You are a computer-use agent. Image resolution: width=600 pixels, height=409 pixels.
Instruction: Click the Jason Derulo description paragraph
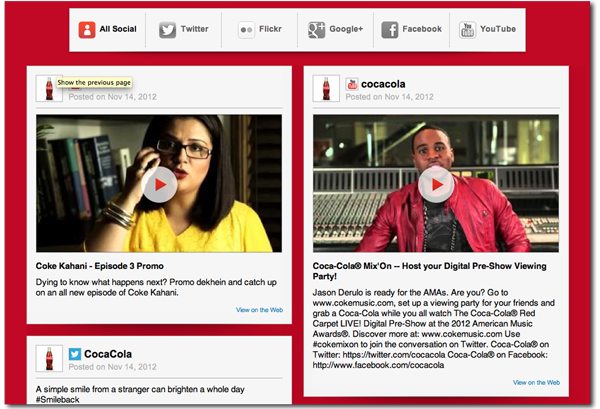point(434,329)
